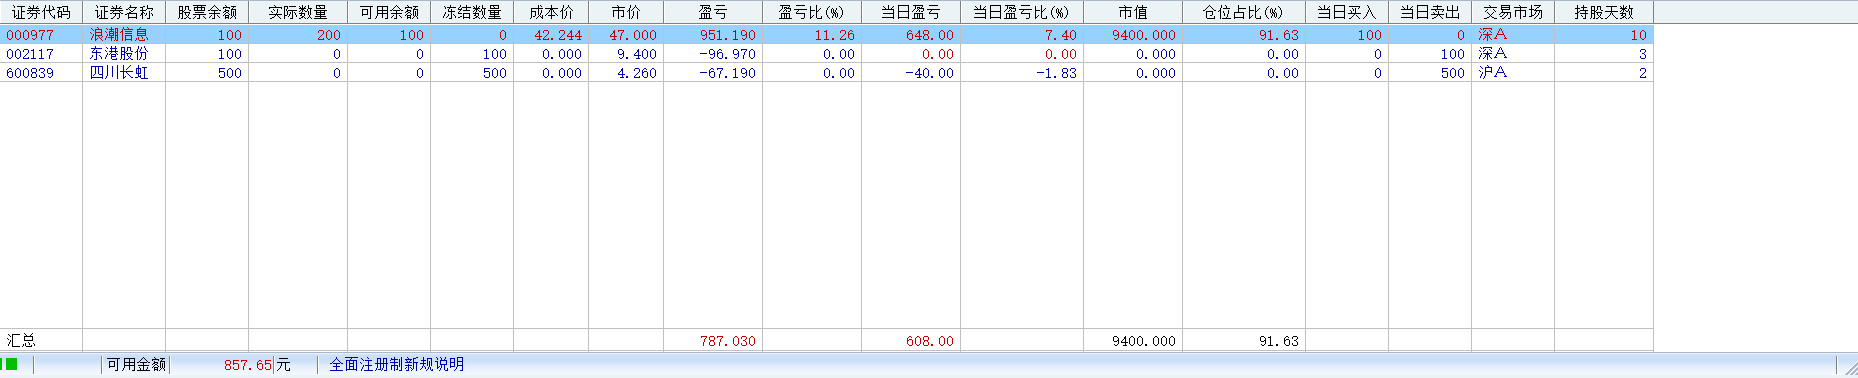Click the 股票余额 column header
The width and height of the screenshot is (1858, 378).
click(207, 12)
